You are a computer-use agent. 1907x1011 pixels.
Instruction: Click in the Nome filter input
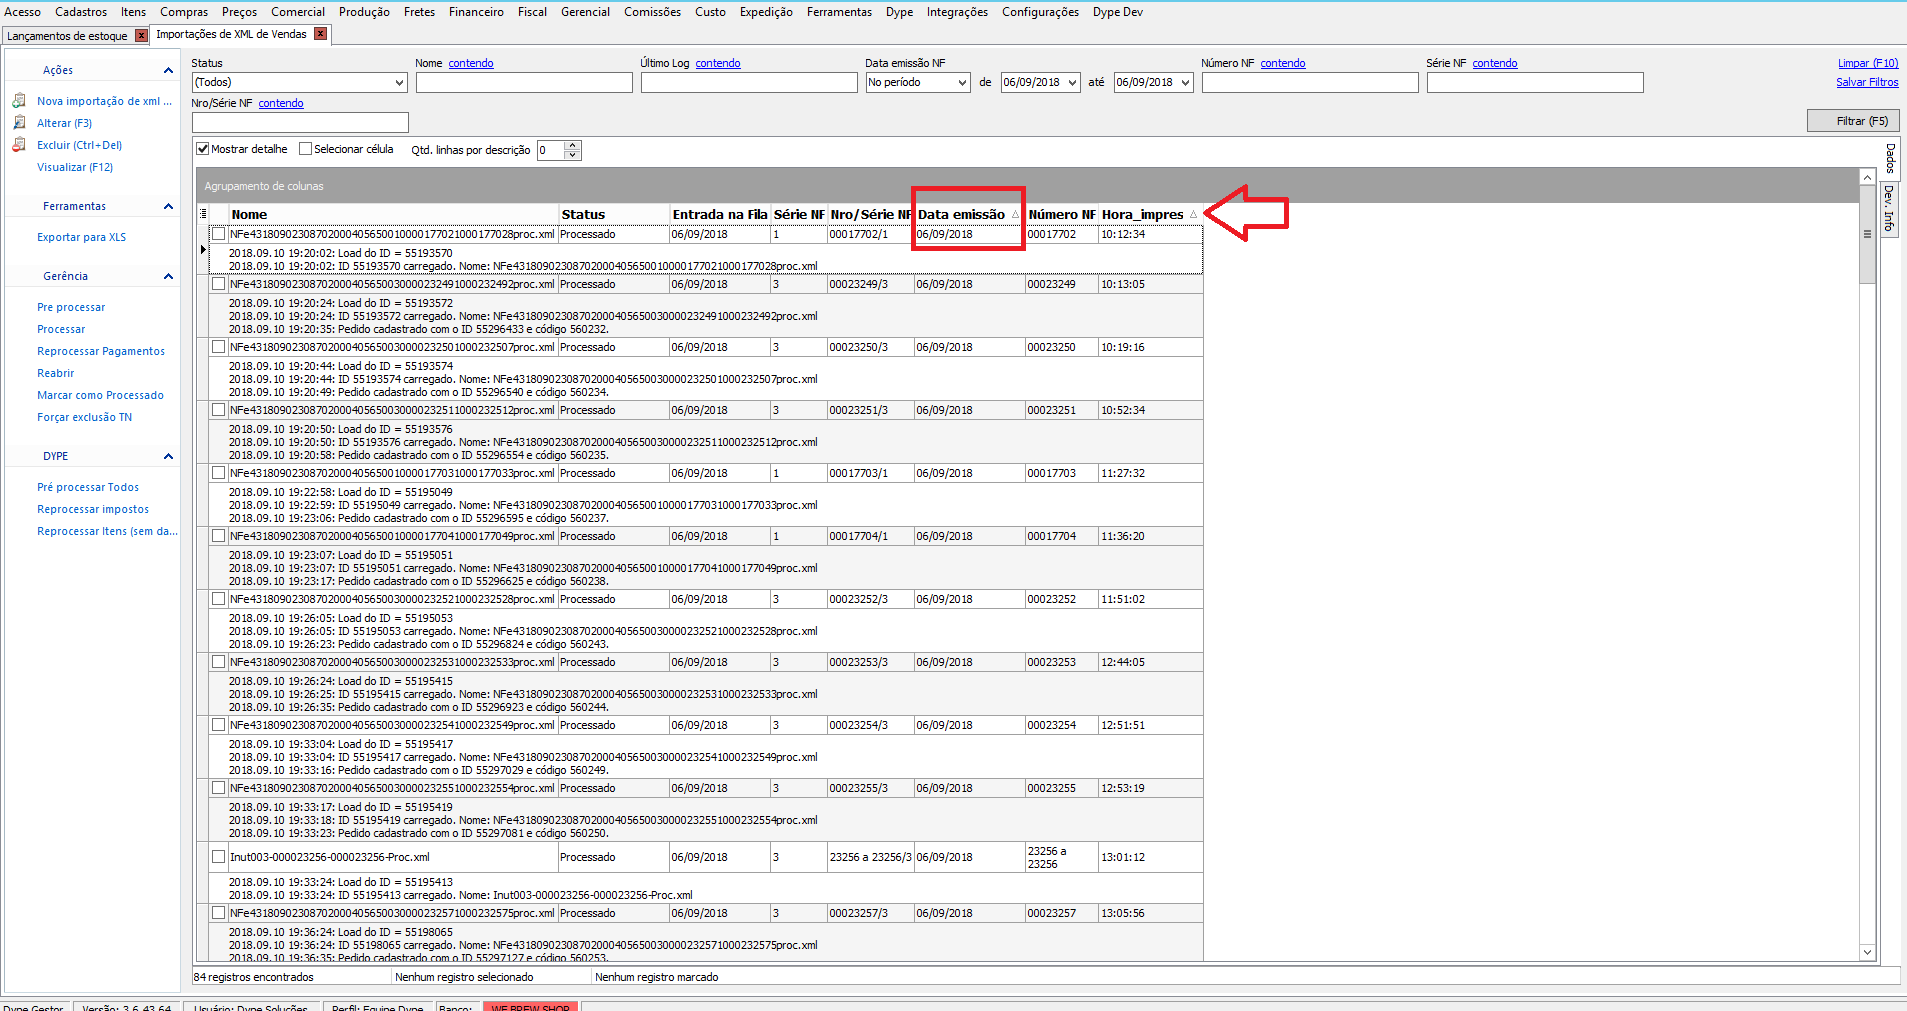[524, 83]
